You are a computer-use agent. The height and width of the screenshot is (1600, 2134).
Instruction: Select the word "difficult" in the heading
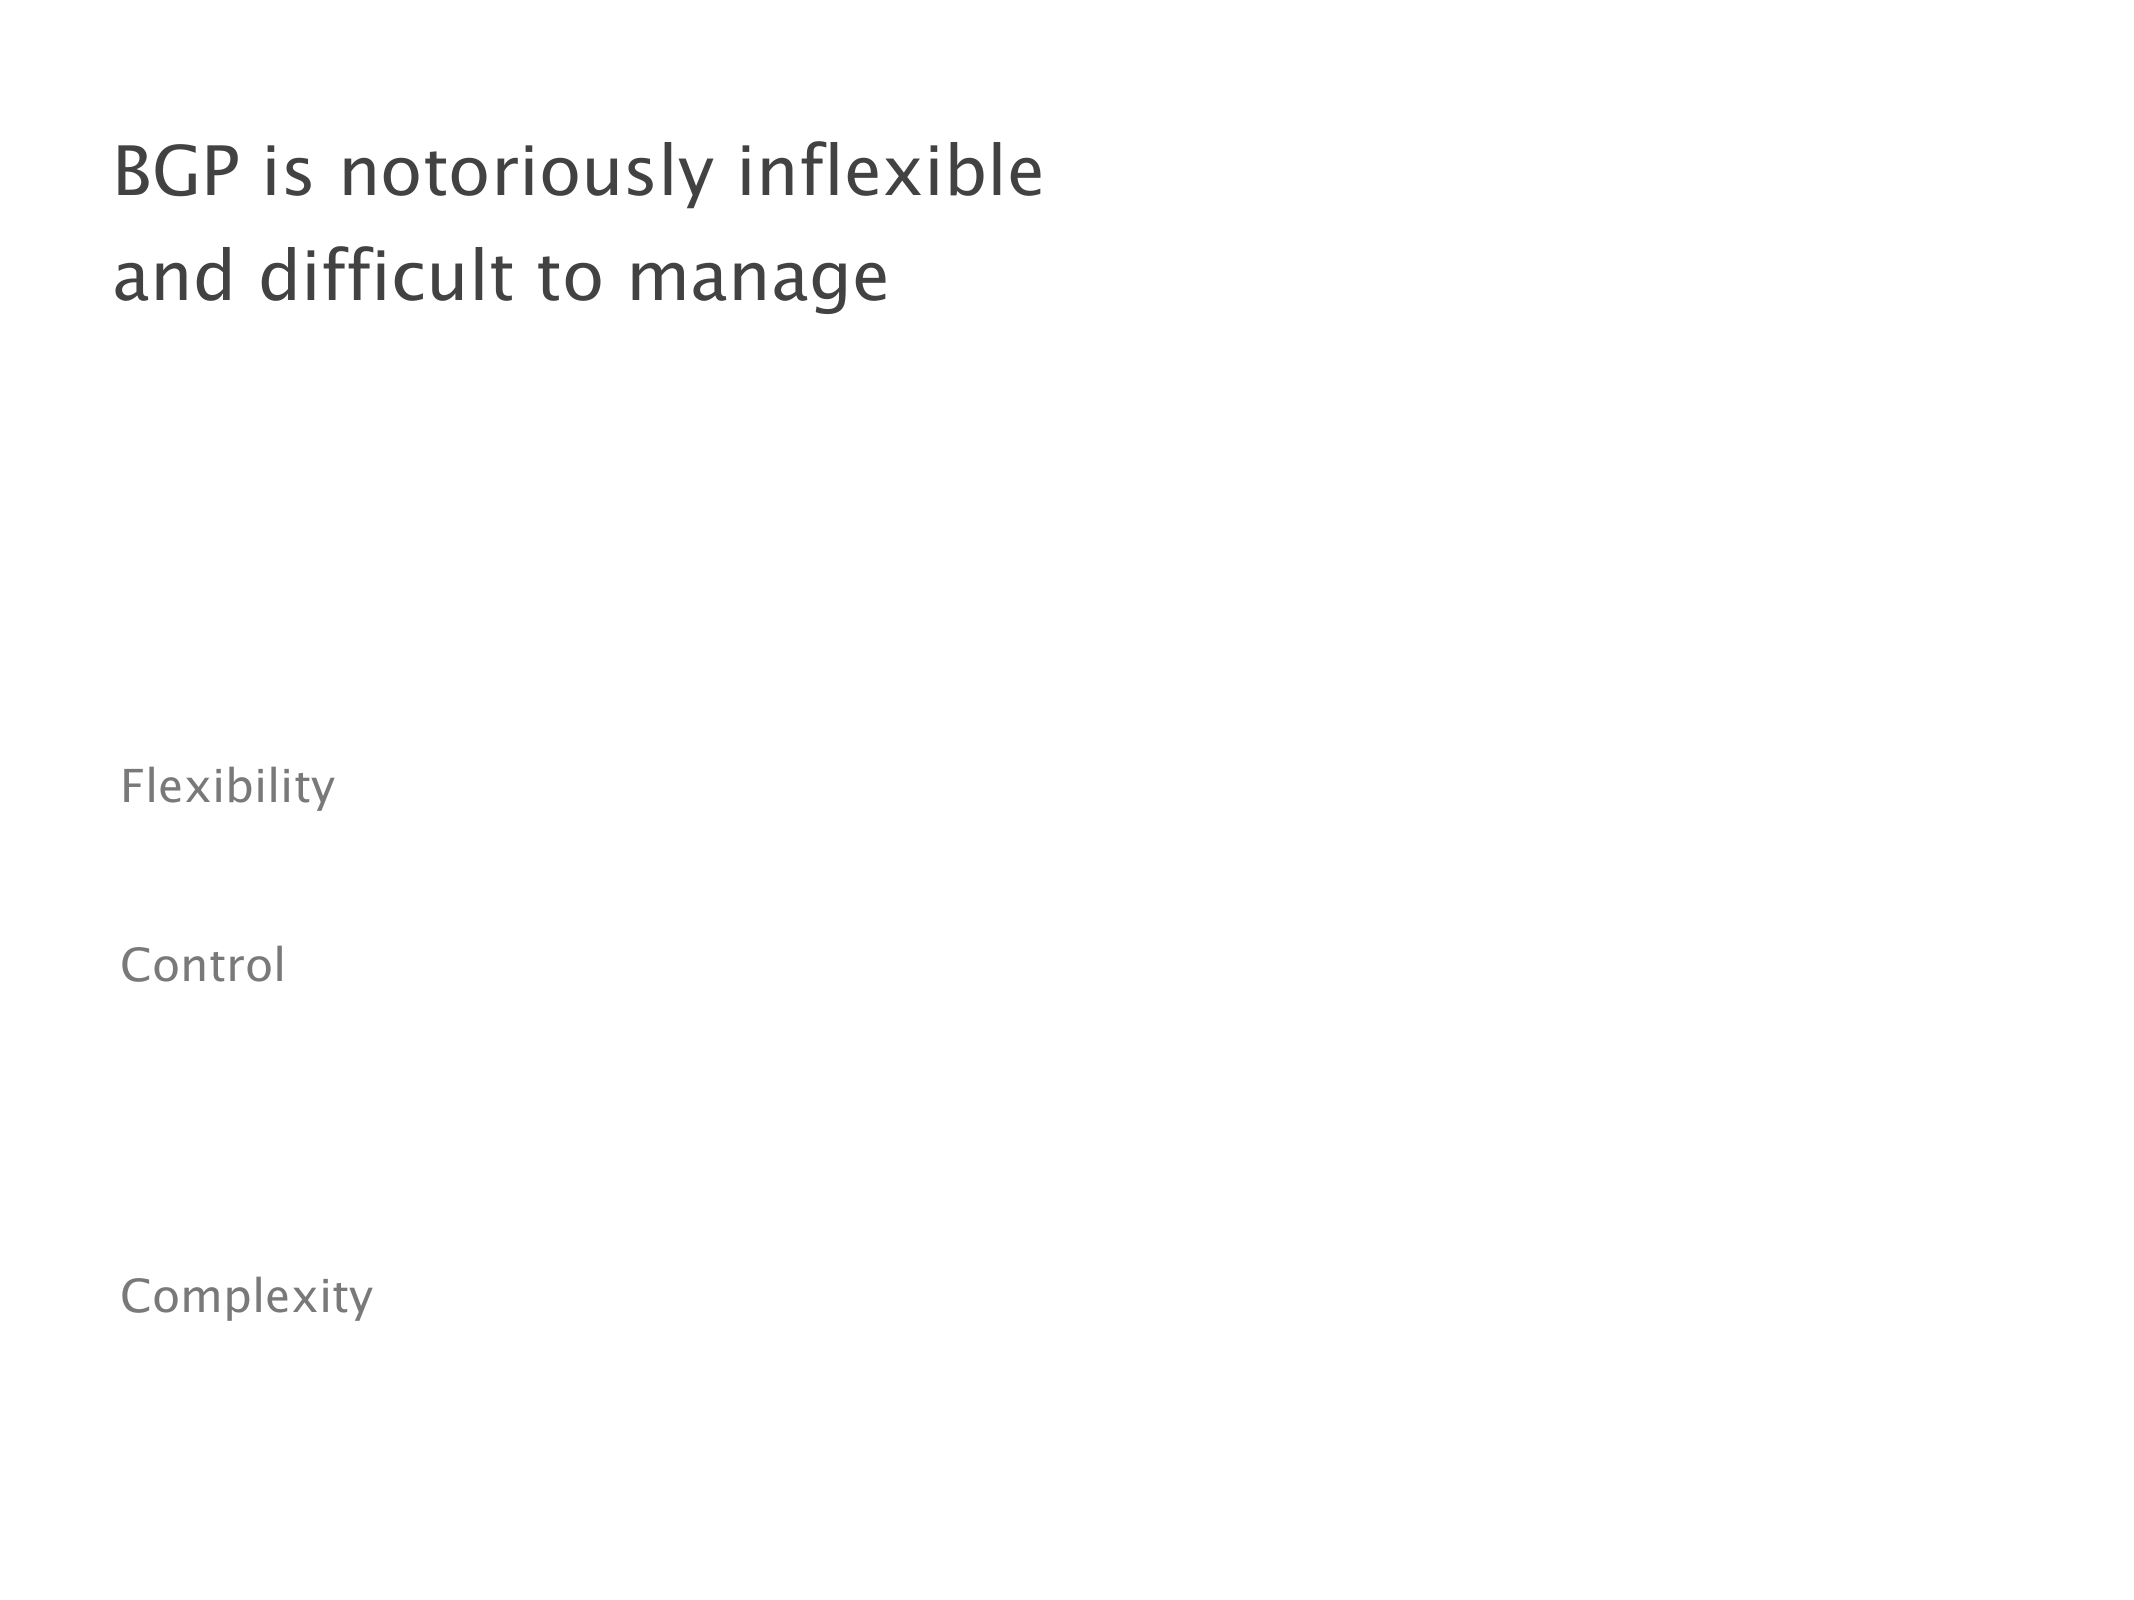click(x=386, y=276)
